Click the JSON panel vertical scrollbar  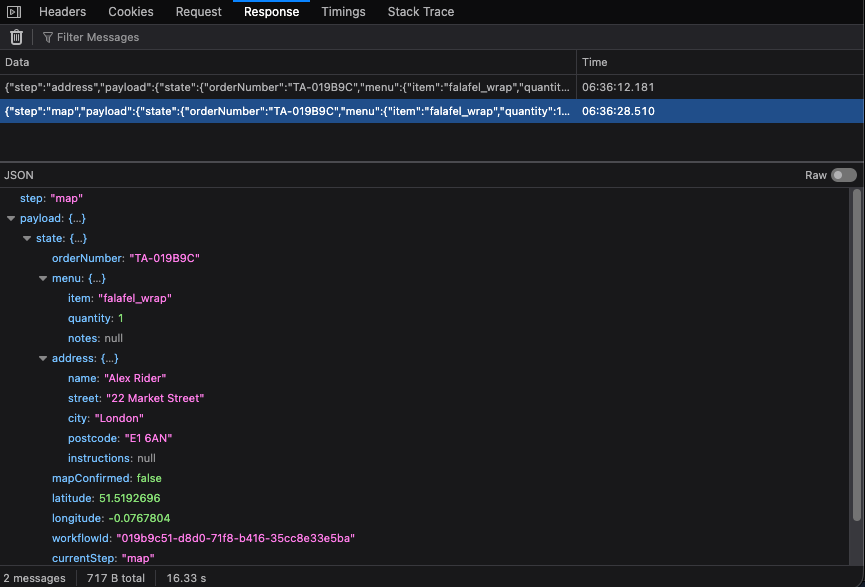pos(856,355)
